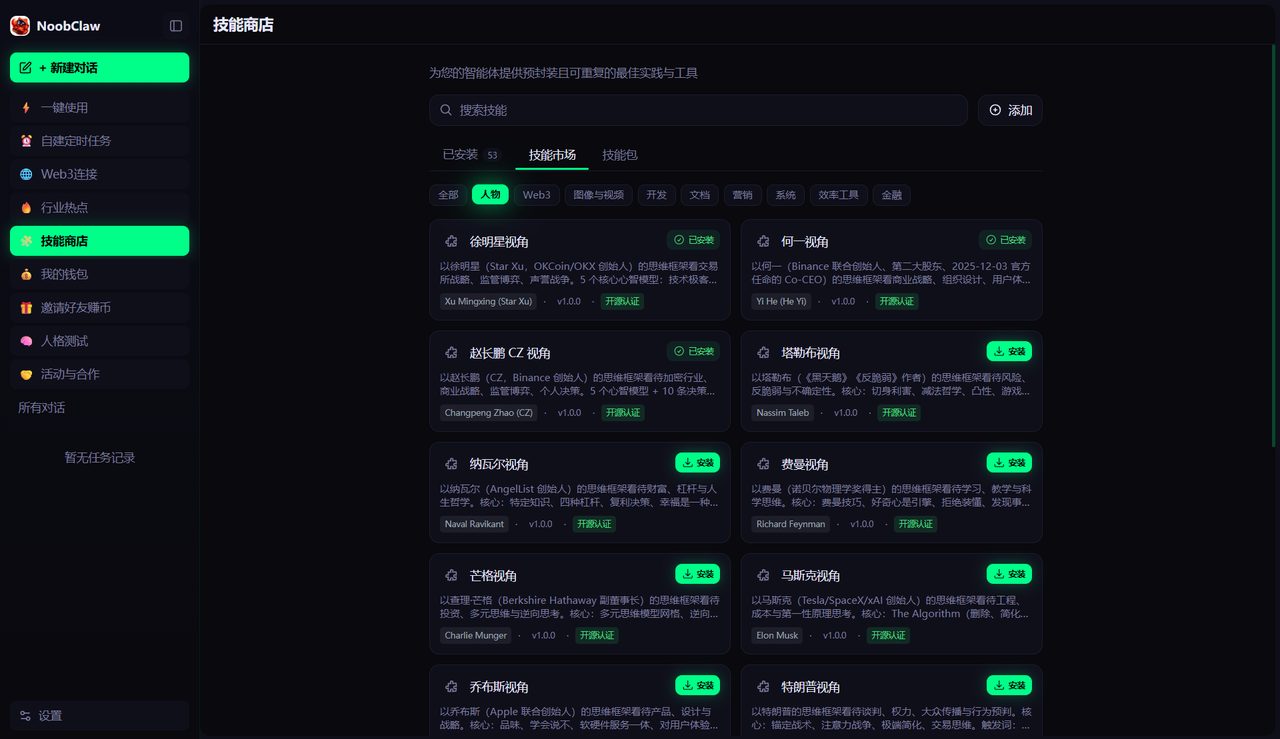Open 行业热点 in the sidebar
The width and height of the screenshot is (1280, 739).
tap(99, 207)
